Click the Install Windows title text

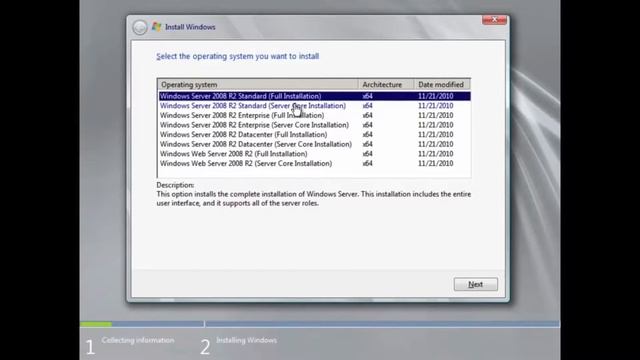click(190, 27)
